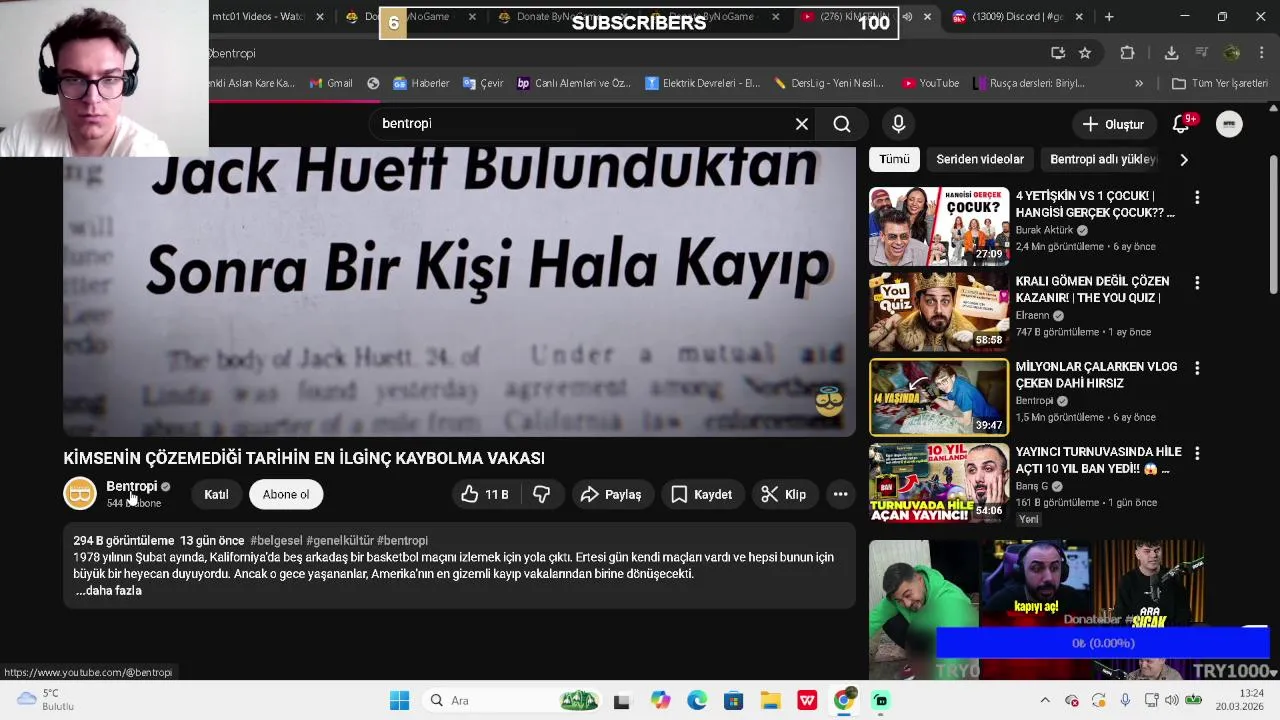This screenshot has height=720, width=1280.
Task: Open Chrome three-dot menu
Action: pos(1261,53)
